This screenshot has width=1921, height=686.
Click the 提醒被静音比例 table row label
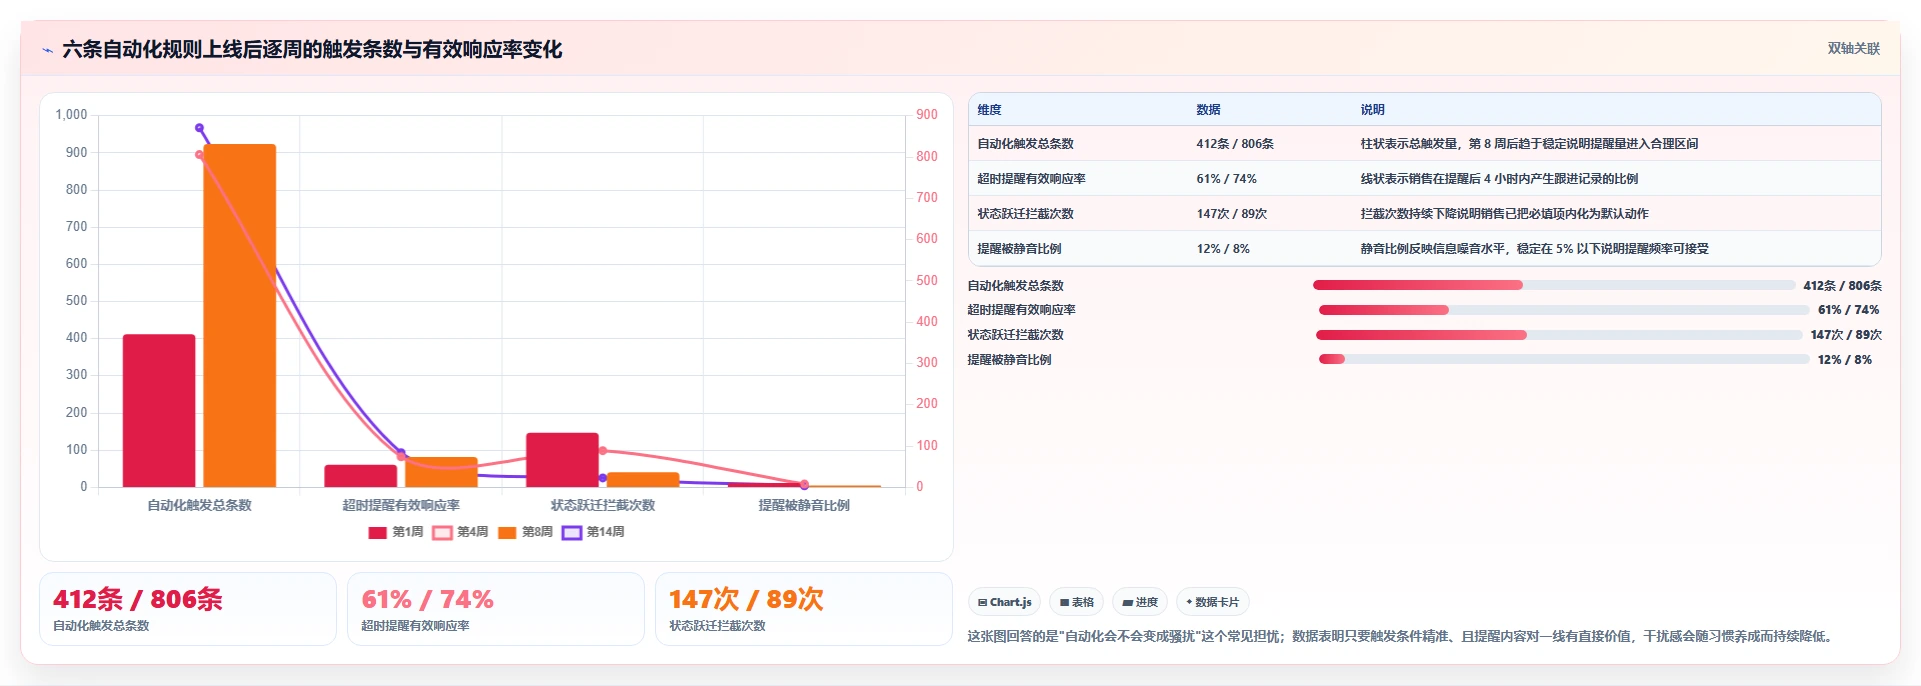point(1019,249)
